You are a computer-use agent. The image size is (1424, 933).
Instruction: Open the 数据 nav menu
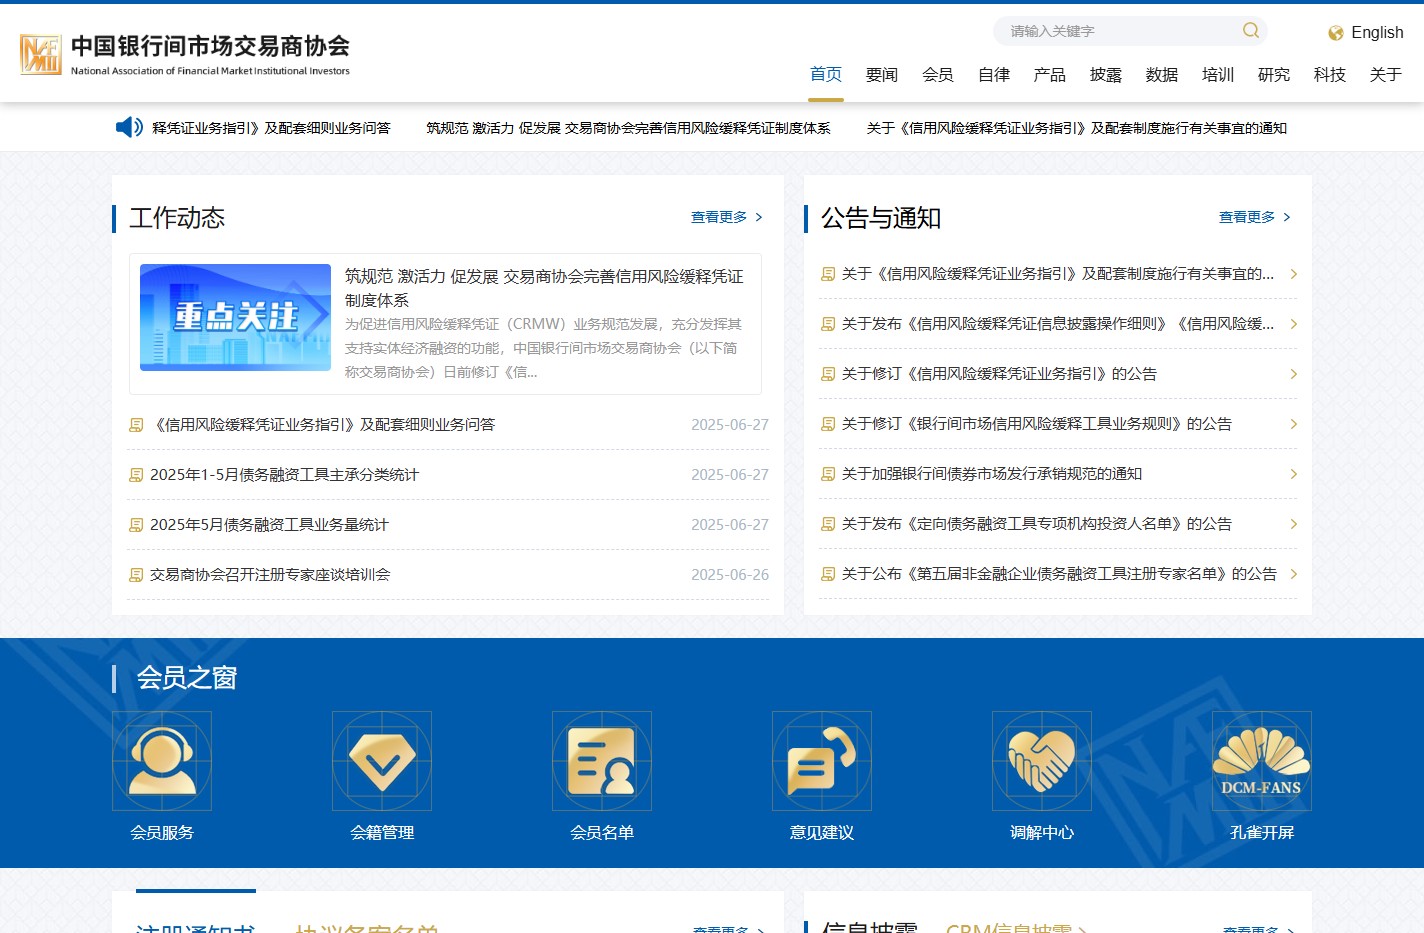click(x=1162, y=74)
